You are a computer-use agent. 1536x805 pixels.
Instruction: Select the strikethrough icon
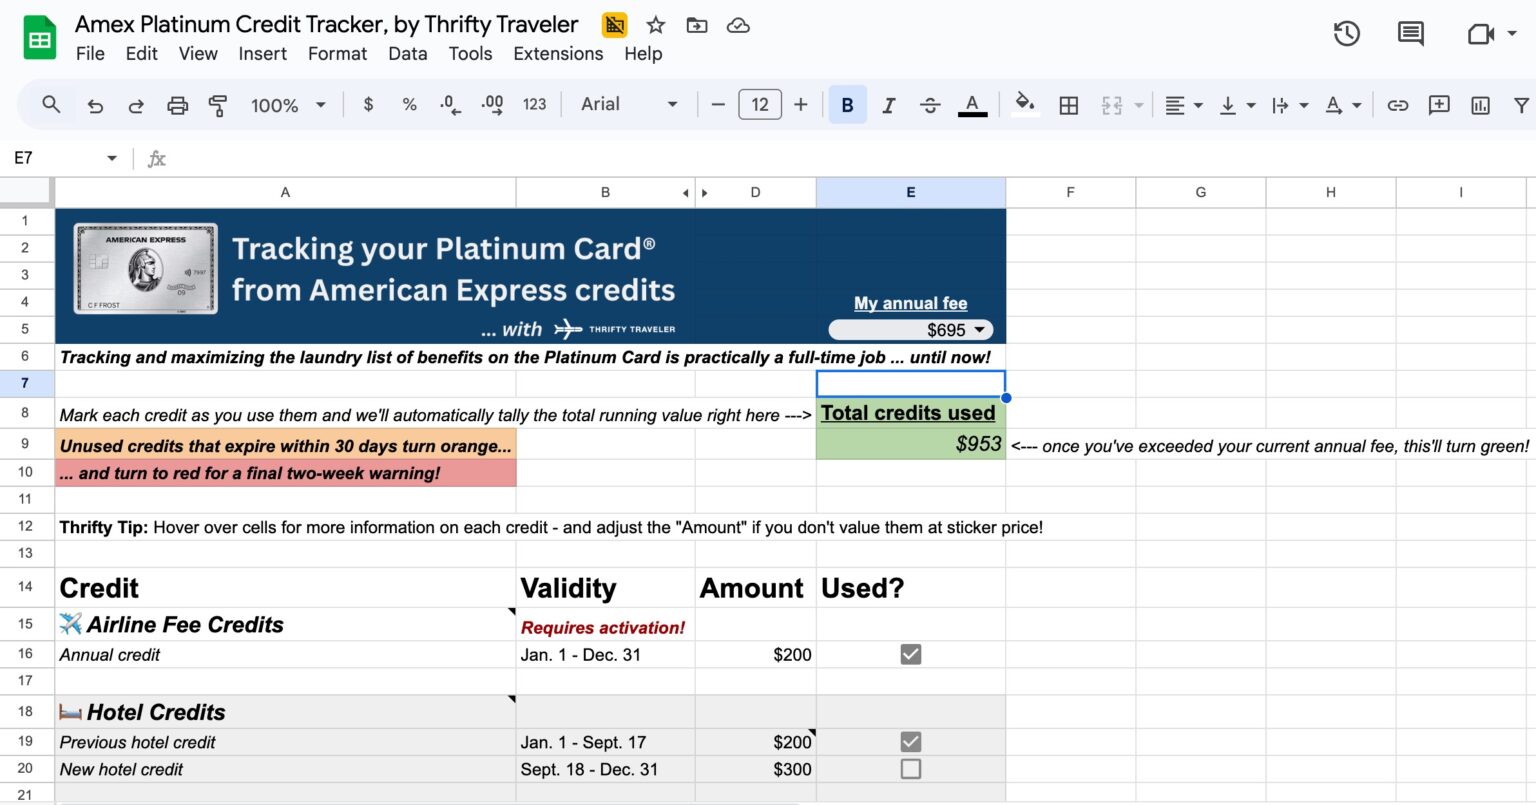(930, 104)
